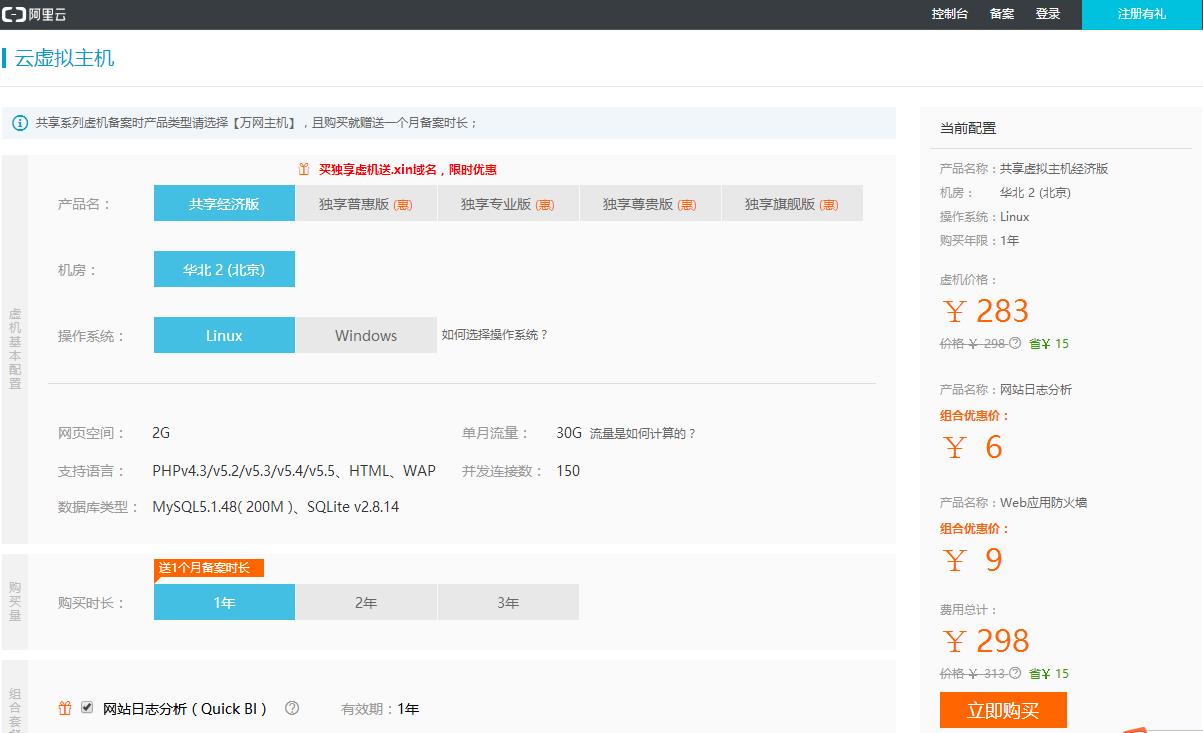The width and height of the screenshot is (1203, 733).
Task: Click the help icon beside the struck-through ¥313 price
Action: [x=1015, y=673]
